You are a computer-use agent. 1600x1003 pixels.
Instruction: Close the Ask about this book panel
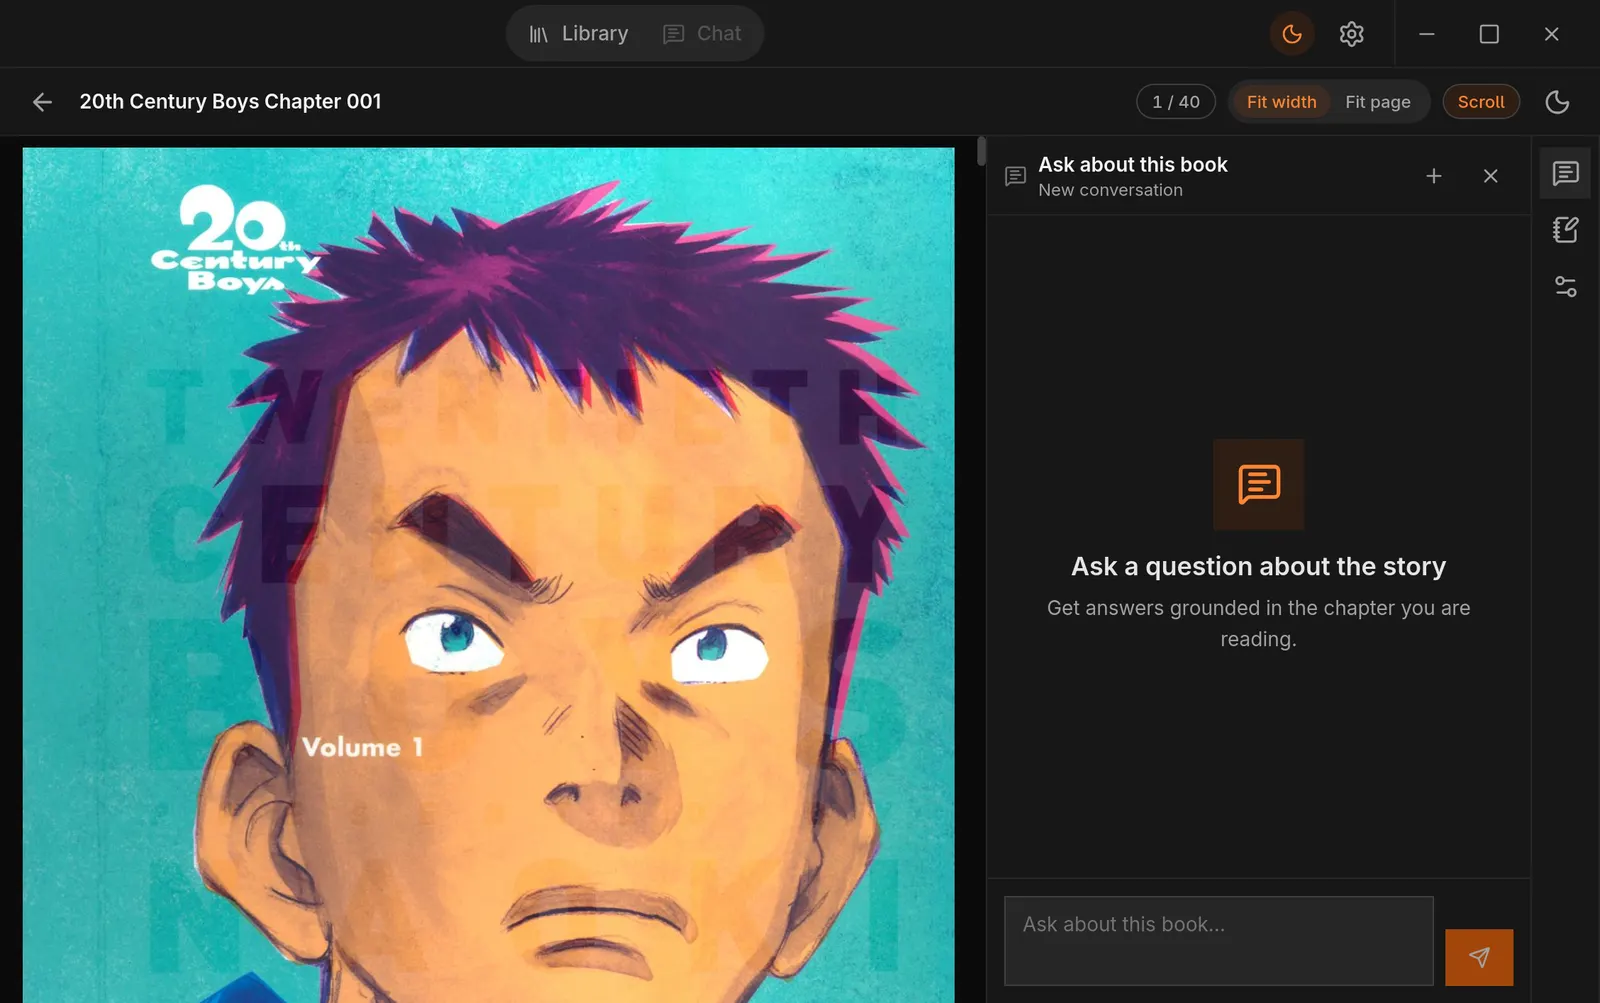tap(1490, 176)
